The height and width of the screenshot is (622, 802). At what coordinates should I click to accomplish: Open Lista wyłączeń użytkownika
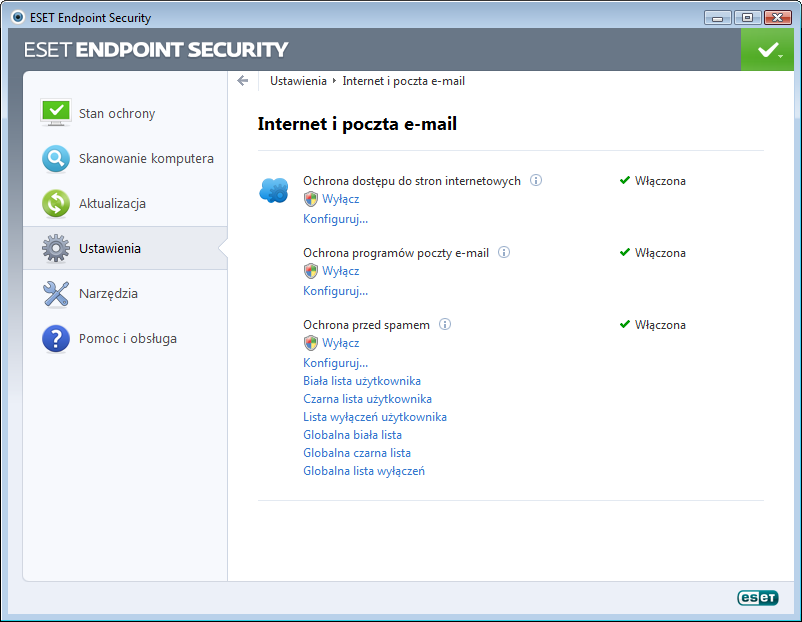375,417
